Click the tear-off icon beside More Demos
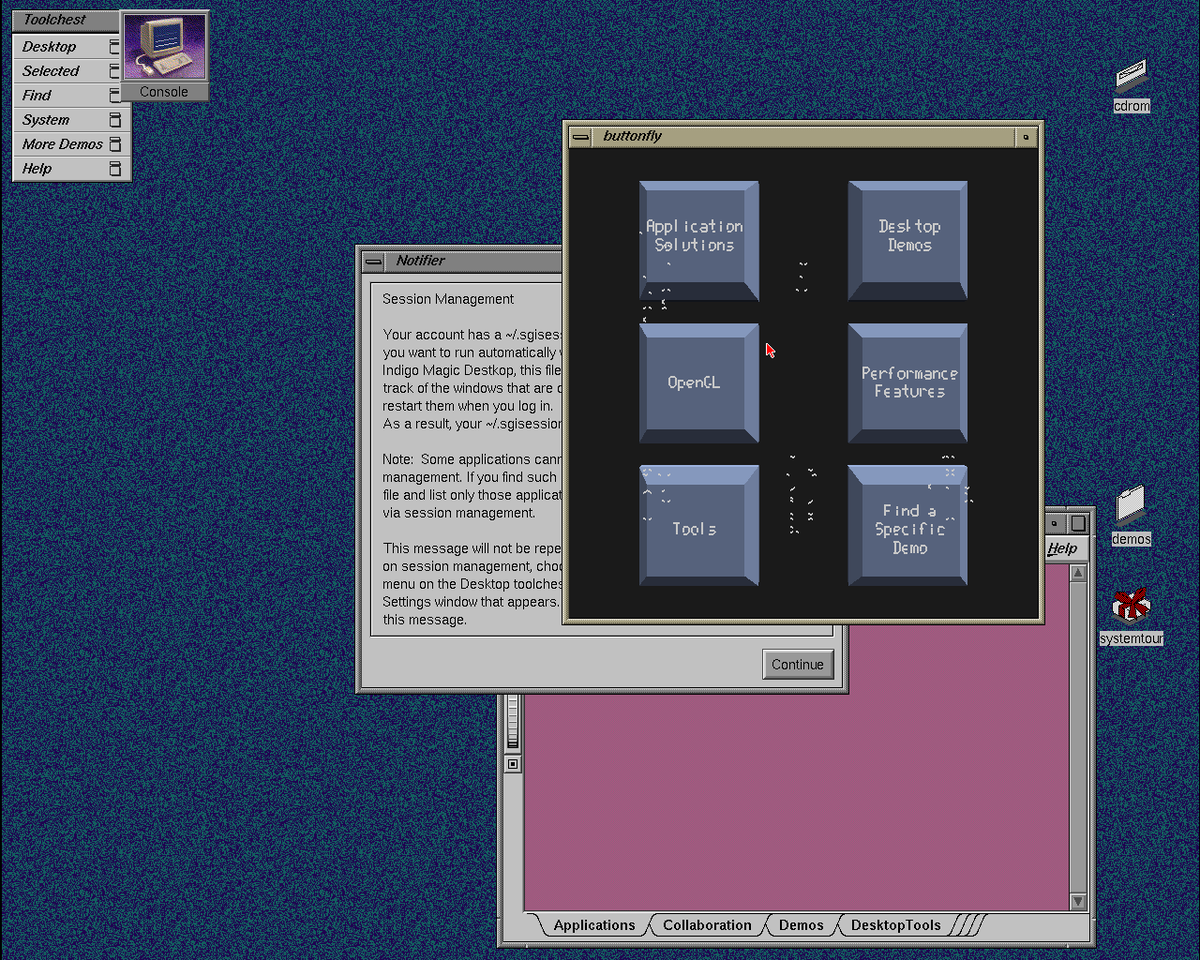Viewport: 1200px width, 960px height. pyautogui.click(x=114, y=144)
